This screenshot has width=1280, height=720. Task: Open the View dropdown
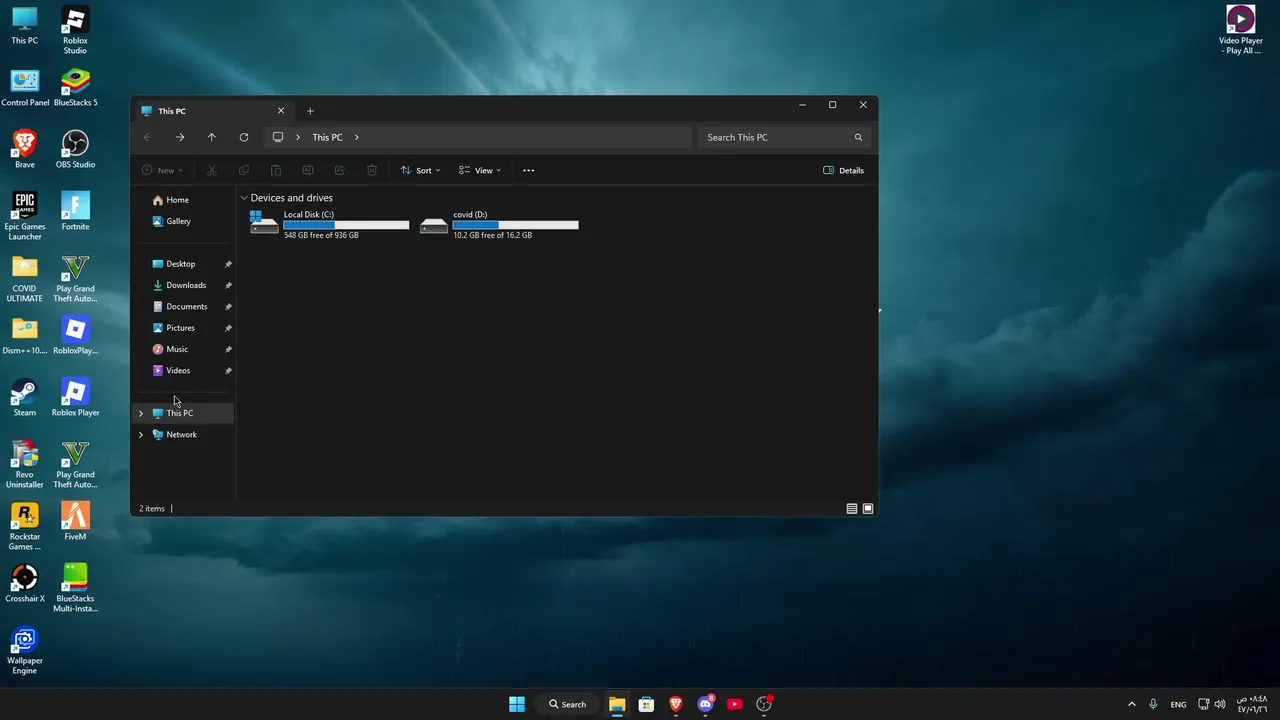click(x=480, y=170)
